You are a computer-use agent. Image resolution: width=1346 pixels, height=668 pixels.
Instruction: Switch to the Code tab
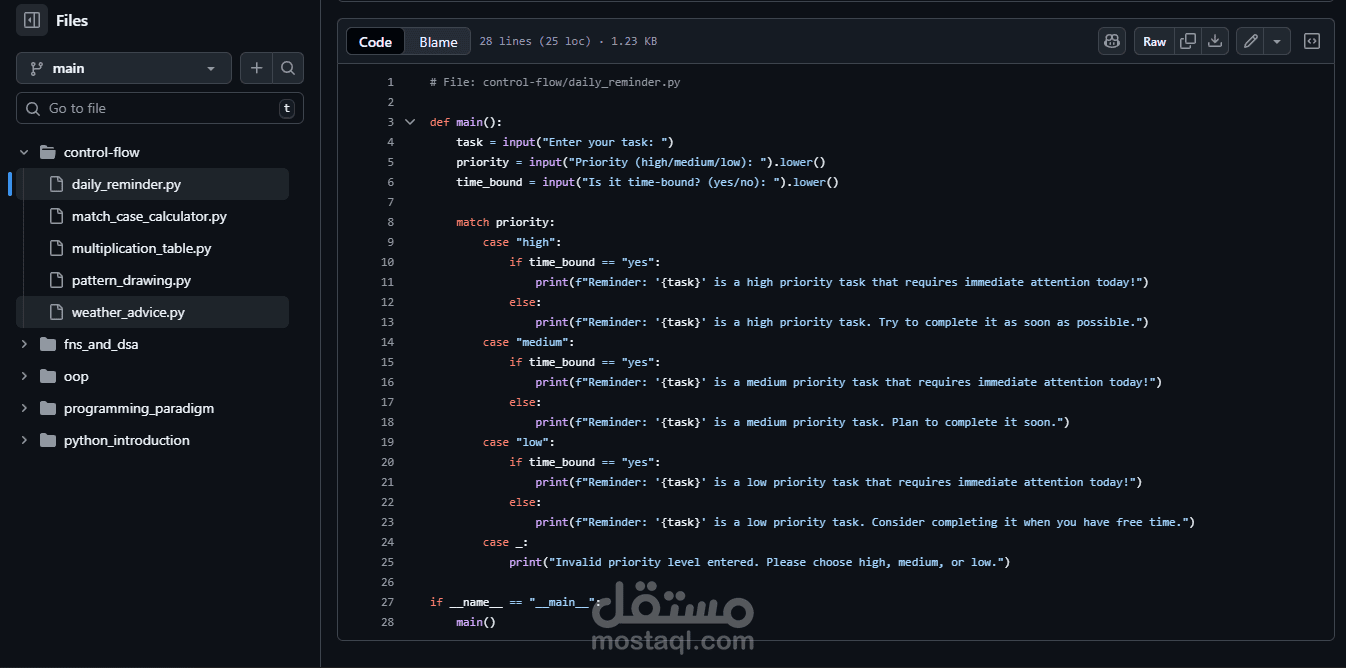tap(375, 41)
